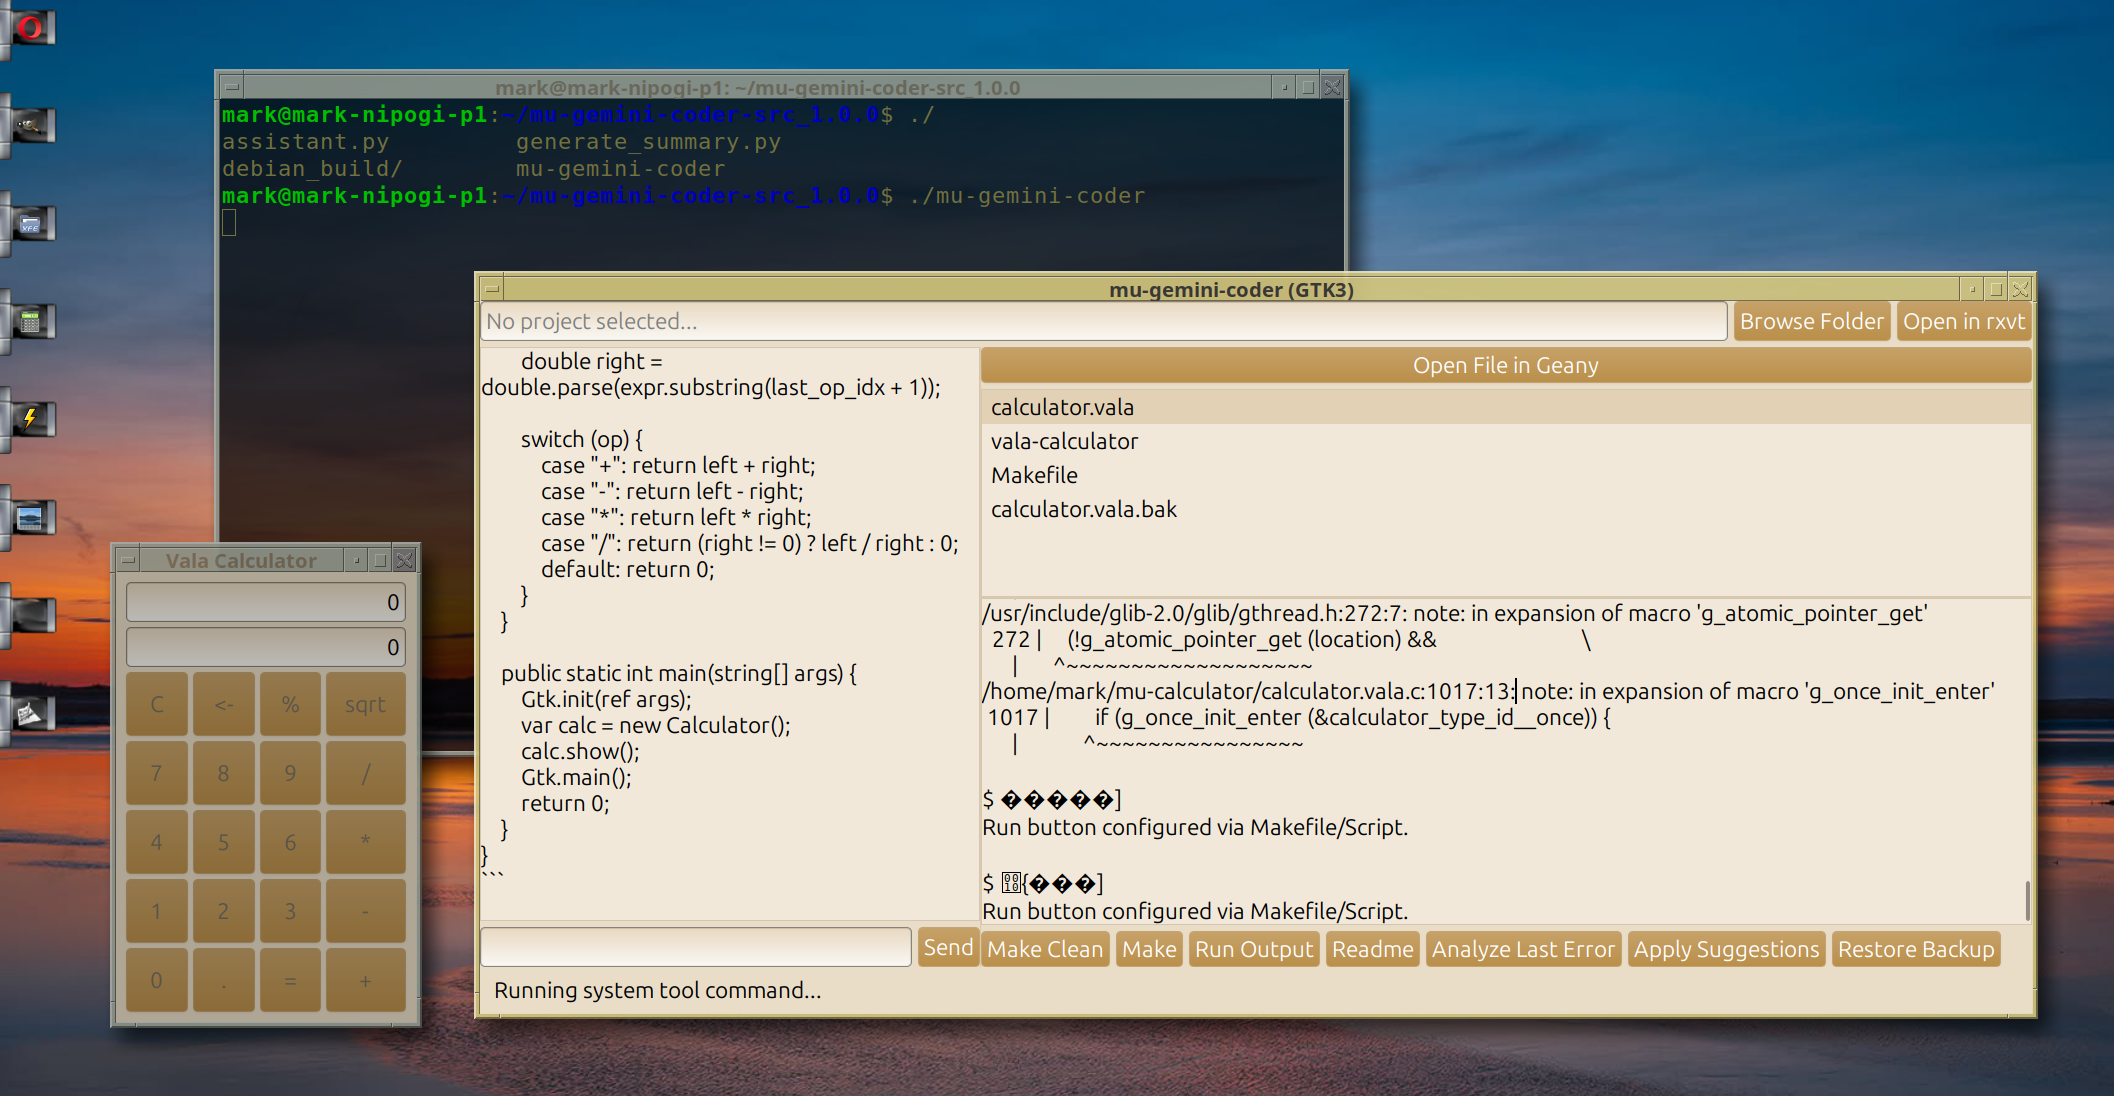Click the 0 digit key in Vala Calculator
Viewport: 2114px width, 1096px height.
(156, 980)
